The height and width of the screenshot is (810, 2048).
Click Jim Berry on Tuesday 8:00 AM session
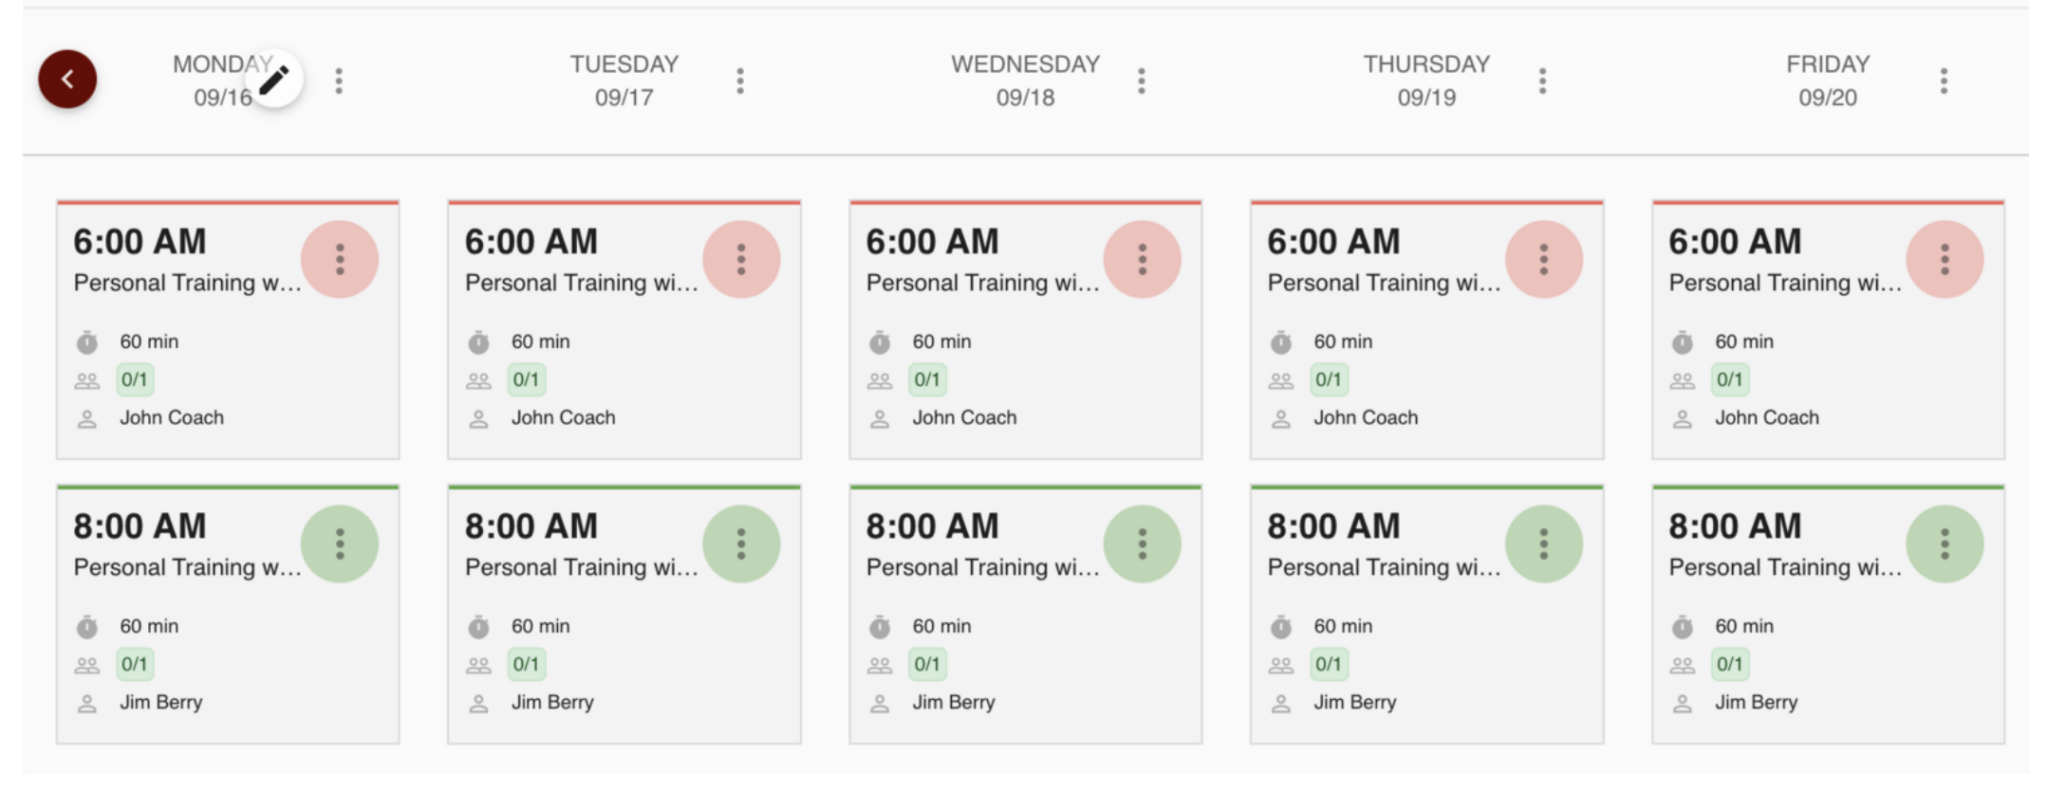click(552, 702)
